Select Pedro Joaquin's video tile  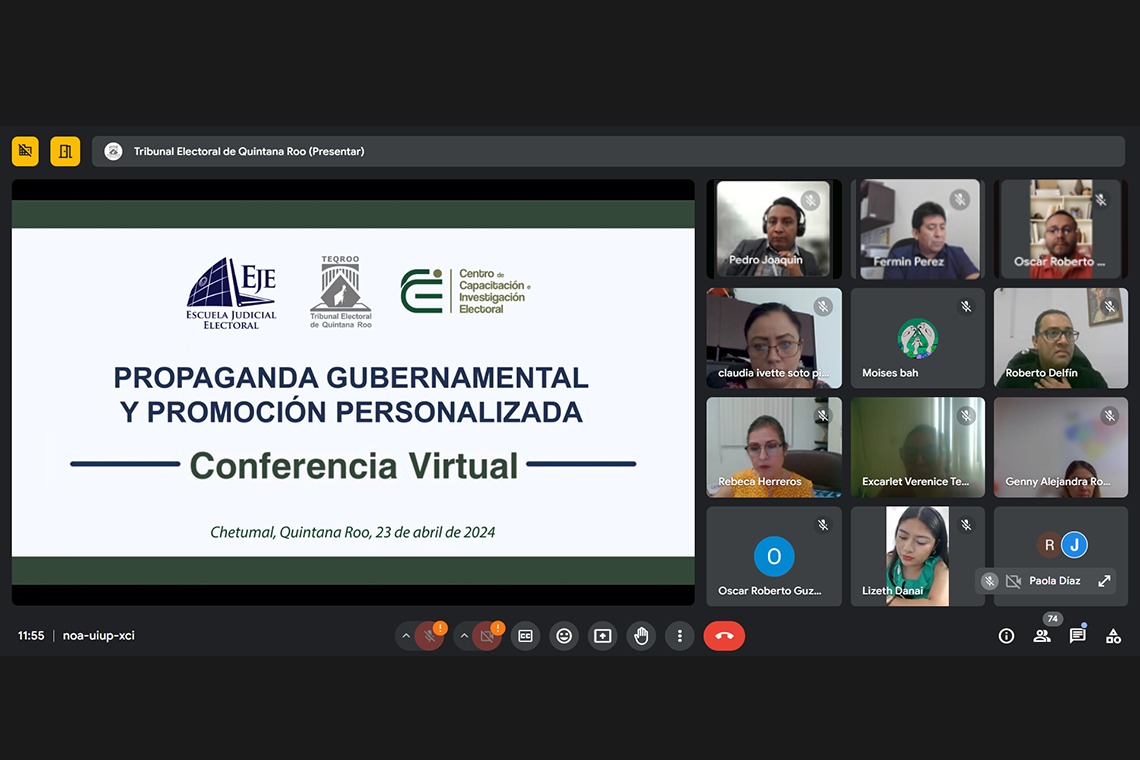point(773,229)
